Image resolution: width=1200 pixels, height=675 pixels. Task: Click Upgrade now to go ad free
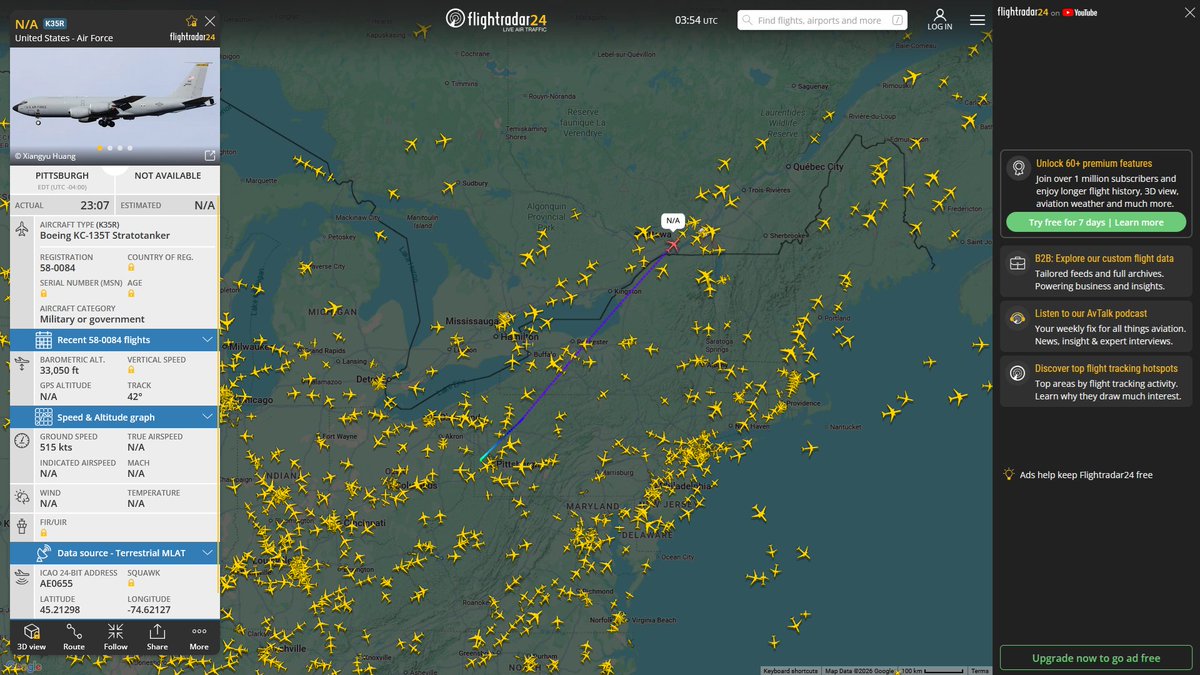[1096, 658]
